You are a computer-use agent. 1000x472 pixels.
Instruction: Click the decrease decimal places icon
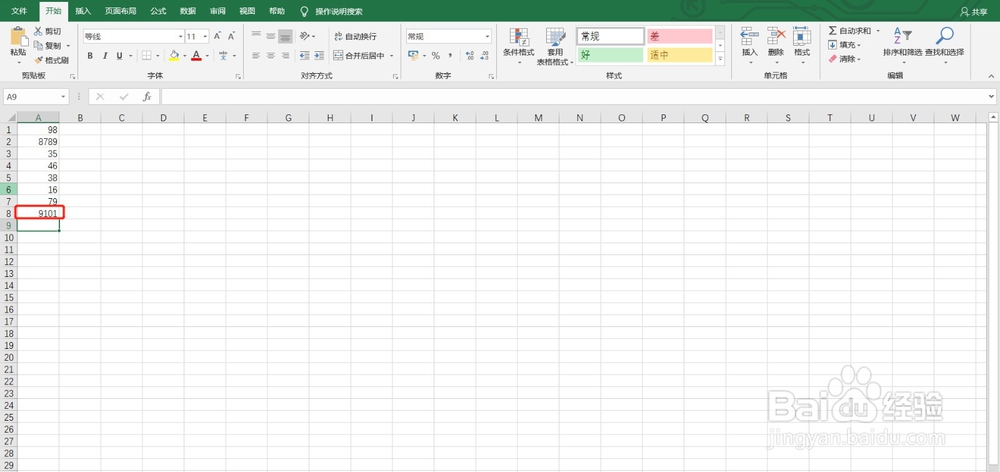click(x=485, y=56)
